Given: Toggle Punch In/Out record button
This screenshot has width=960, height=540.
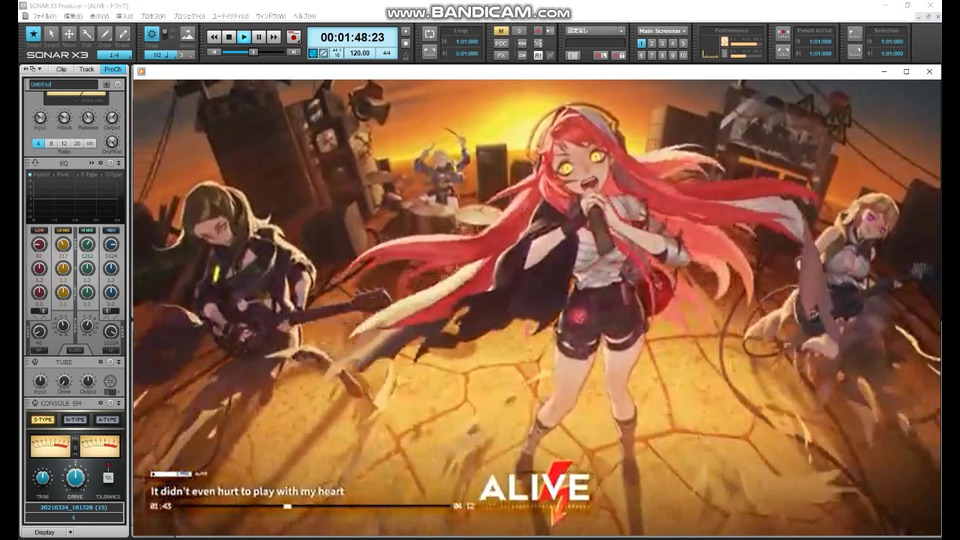Looking at the screenshot, I should (x=782, y=34).
